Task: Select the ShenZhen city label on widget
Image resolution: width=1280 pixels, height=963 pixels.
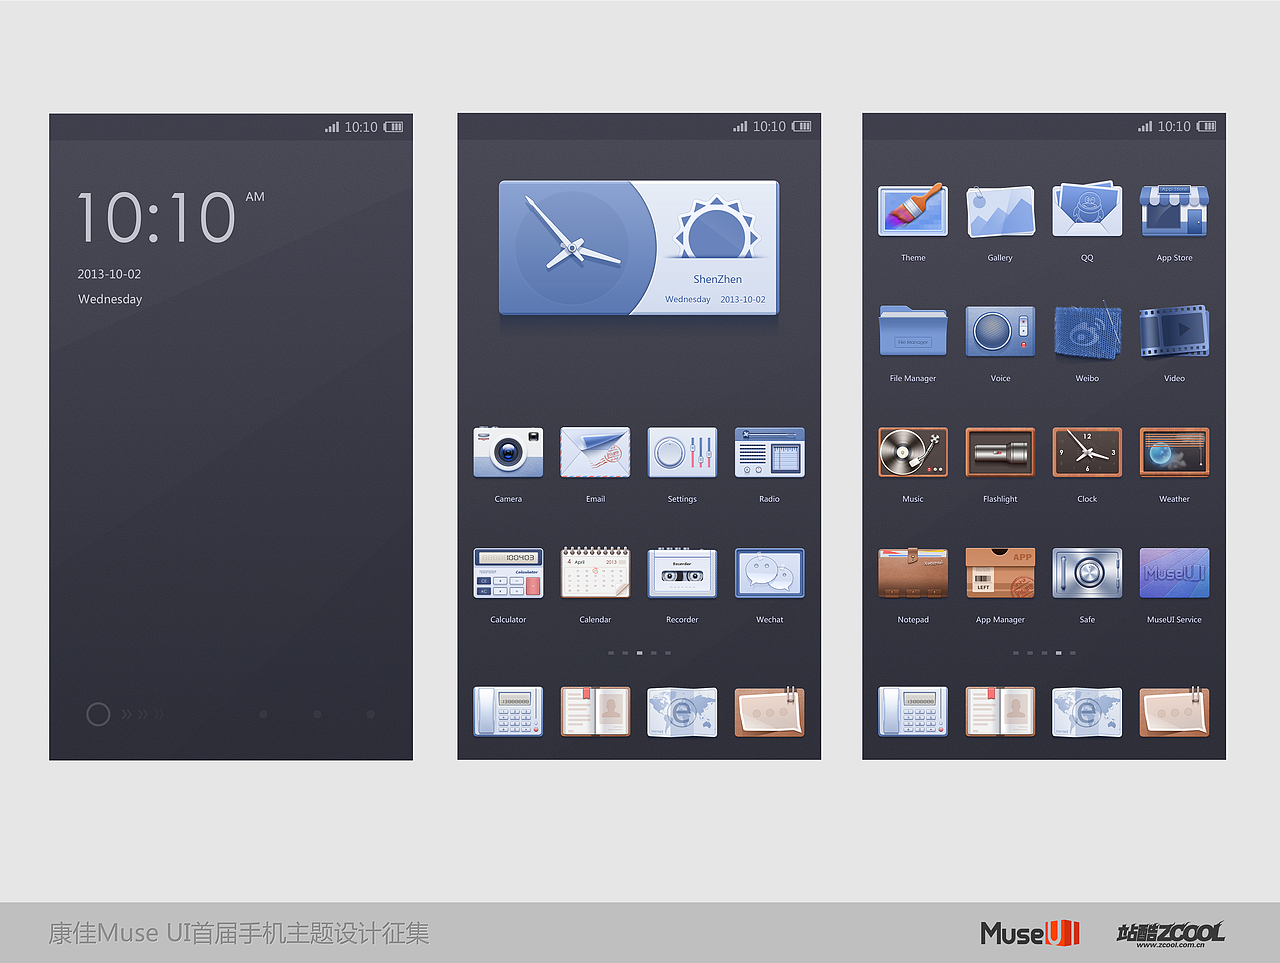Action: tap(718, 279)
